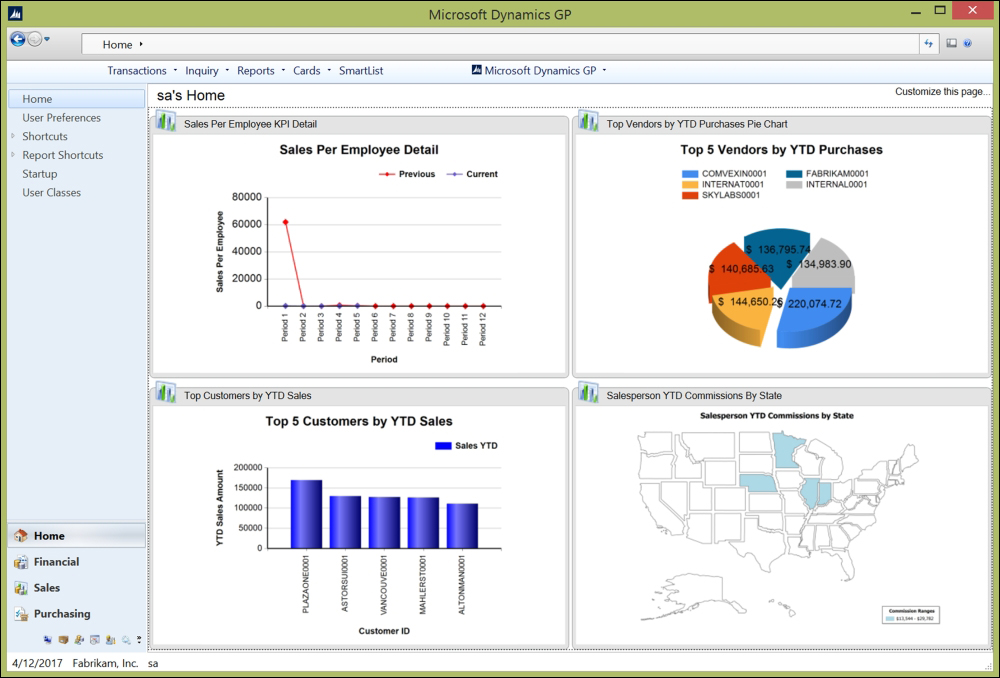Click the faded magnifier icon in bottom strip
This screenshot has width=1000, height=678.
pyautogui.click(x=126, y=640)
